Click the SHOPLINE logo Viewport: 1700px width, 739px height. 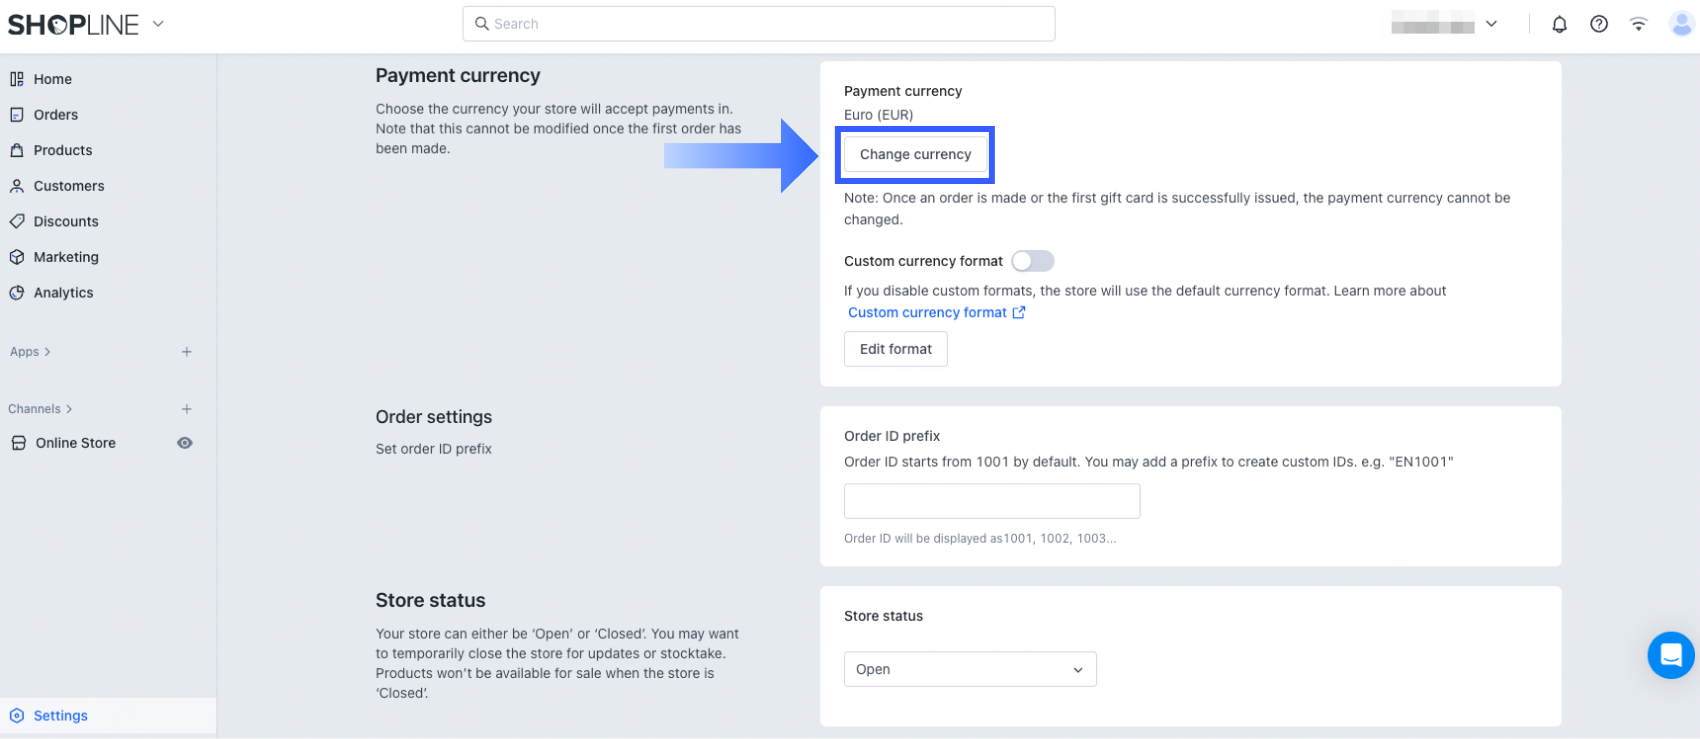tap(73, 25)
